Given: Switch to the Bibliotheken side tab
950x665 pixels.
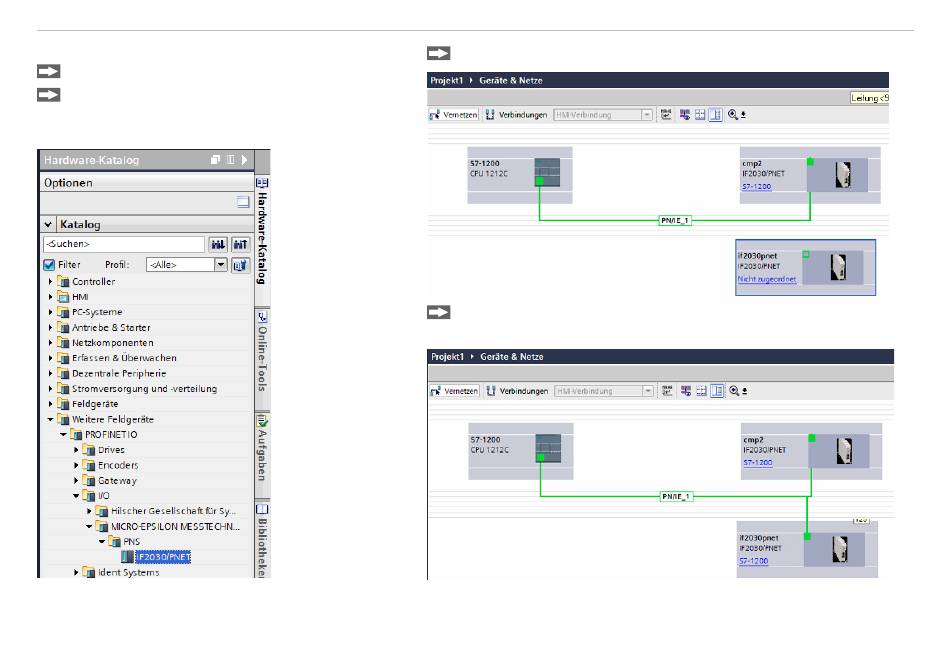Looking at the screenshot, I should [262, 540].
